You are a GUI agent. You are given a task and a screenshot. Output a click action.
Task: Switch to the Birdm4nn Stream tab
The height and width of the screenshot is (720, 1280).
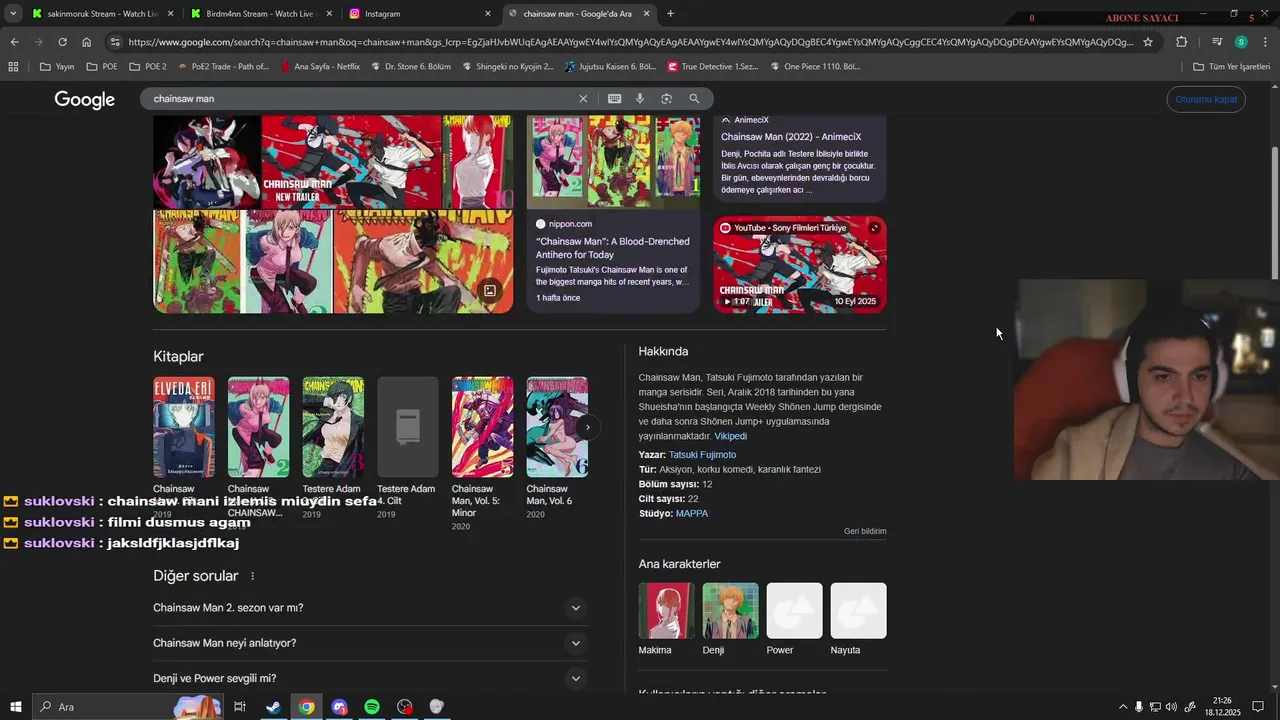point(260,14)
